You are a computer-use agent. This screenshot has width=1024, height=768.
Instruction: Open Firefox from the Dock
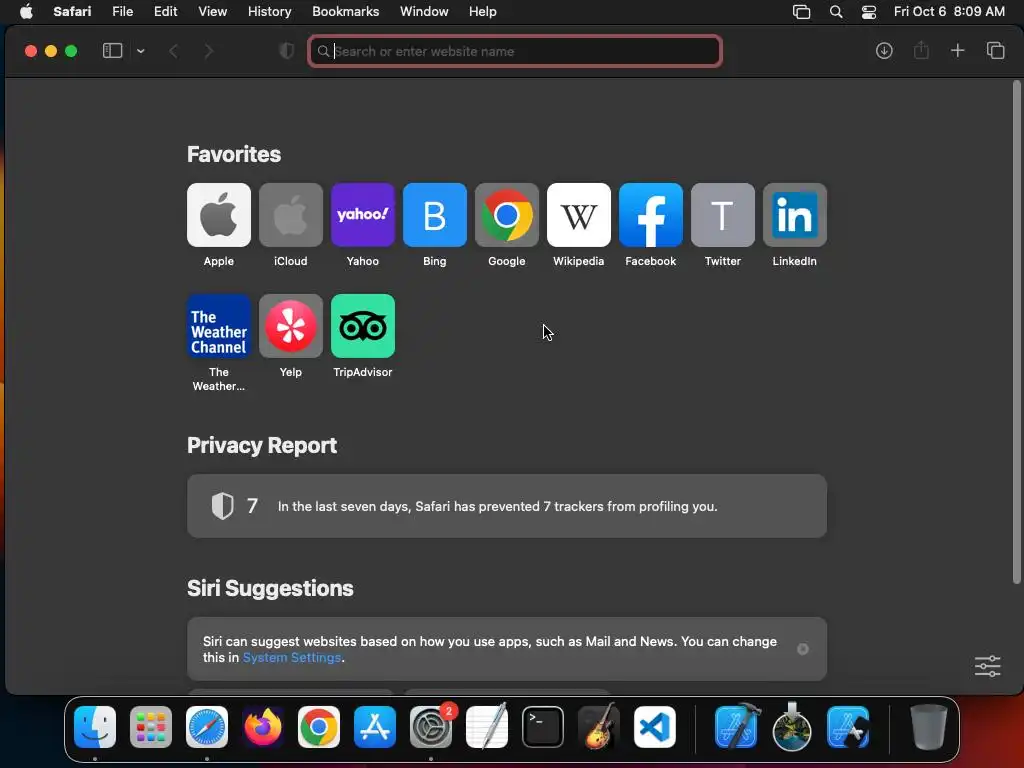[263, 727]
